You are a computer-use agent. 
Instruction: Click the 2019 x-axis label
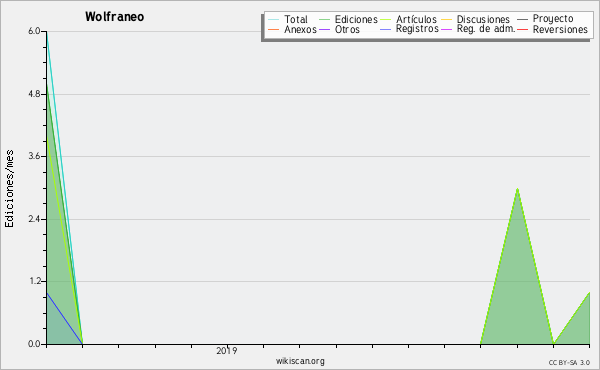tap(227, 350)
